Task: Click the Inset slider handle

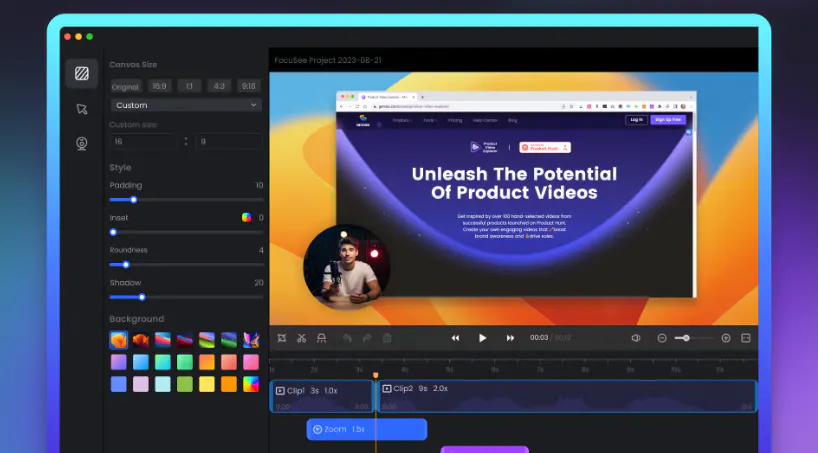Action: click(x=113, y=232)
